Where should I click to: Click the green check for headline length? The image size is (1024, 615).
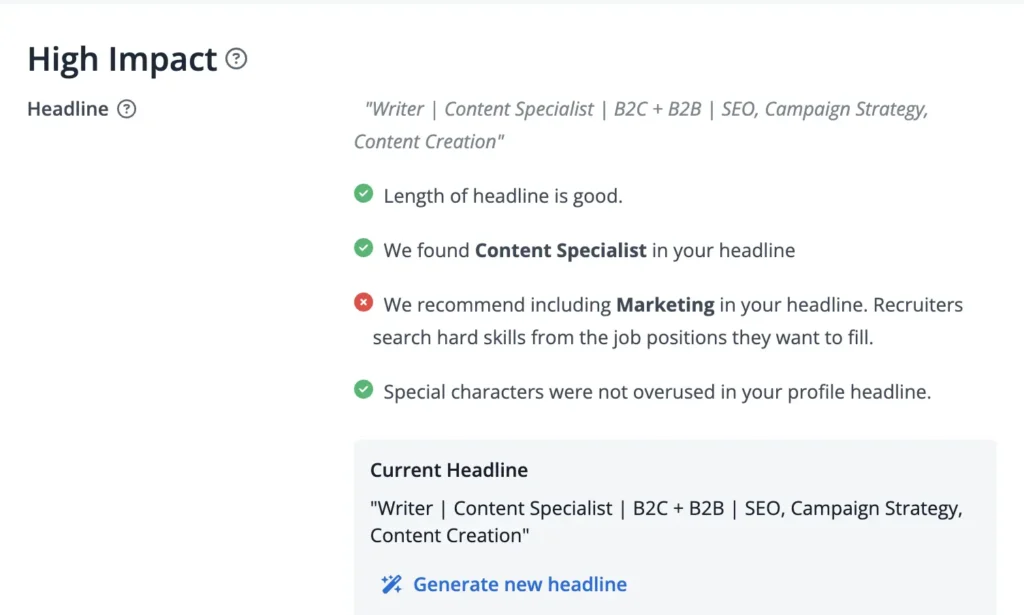click(x=363, y=192)
